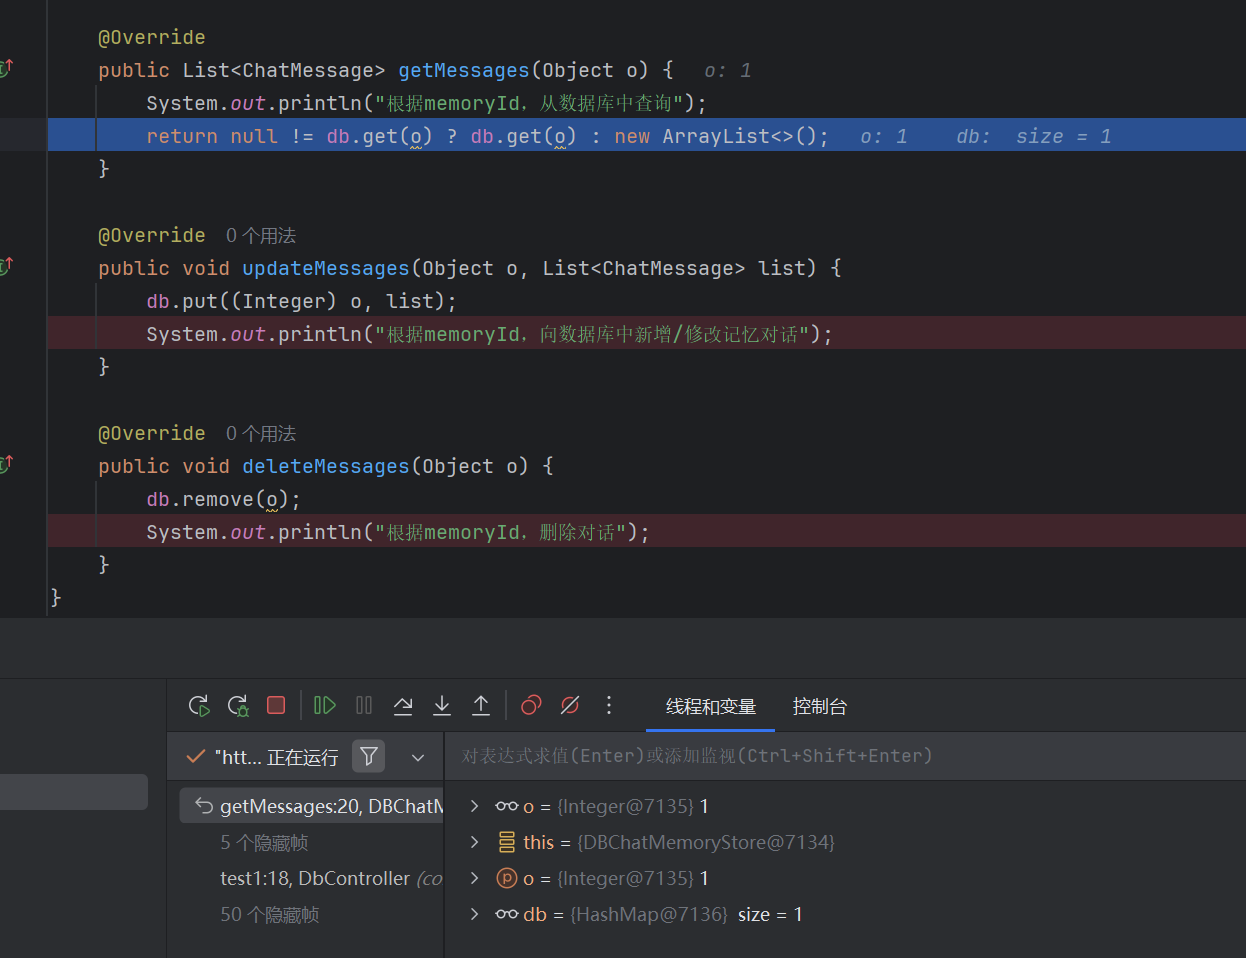Click the 0 个用法 hint above deleteMessages

click(261, 434)
